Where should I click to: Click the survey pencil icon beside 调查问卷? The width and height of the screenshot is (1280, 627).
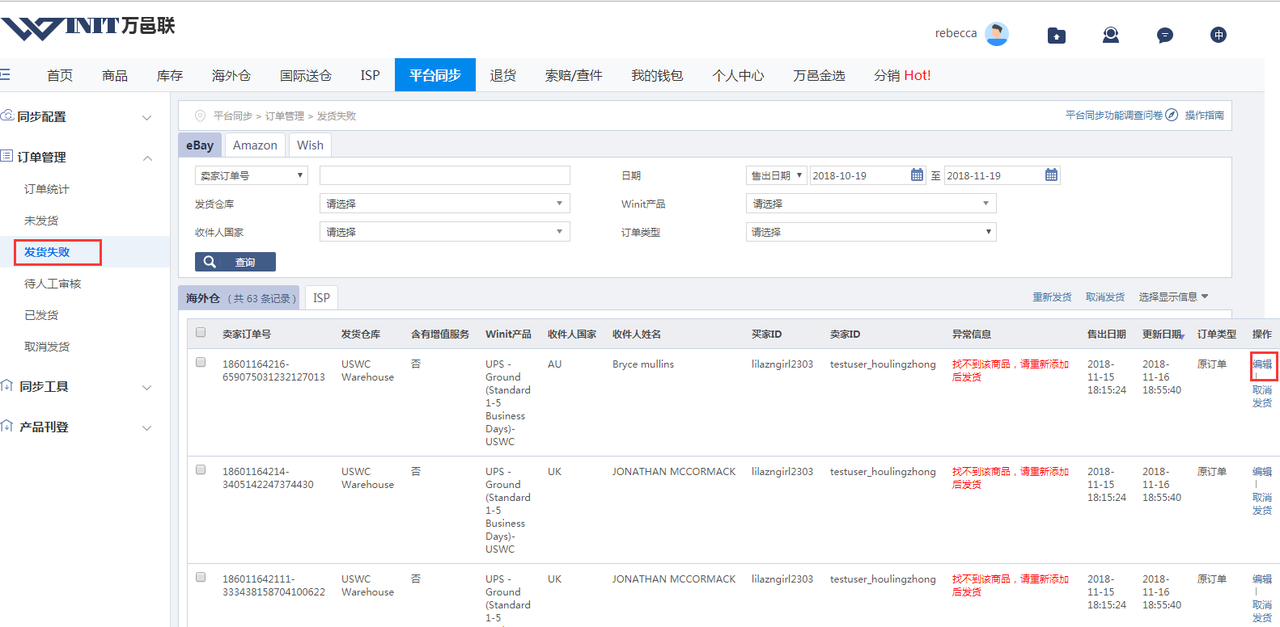point(1172,115)
